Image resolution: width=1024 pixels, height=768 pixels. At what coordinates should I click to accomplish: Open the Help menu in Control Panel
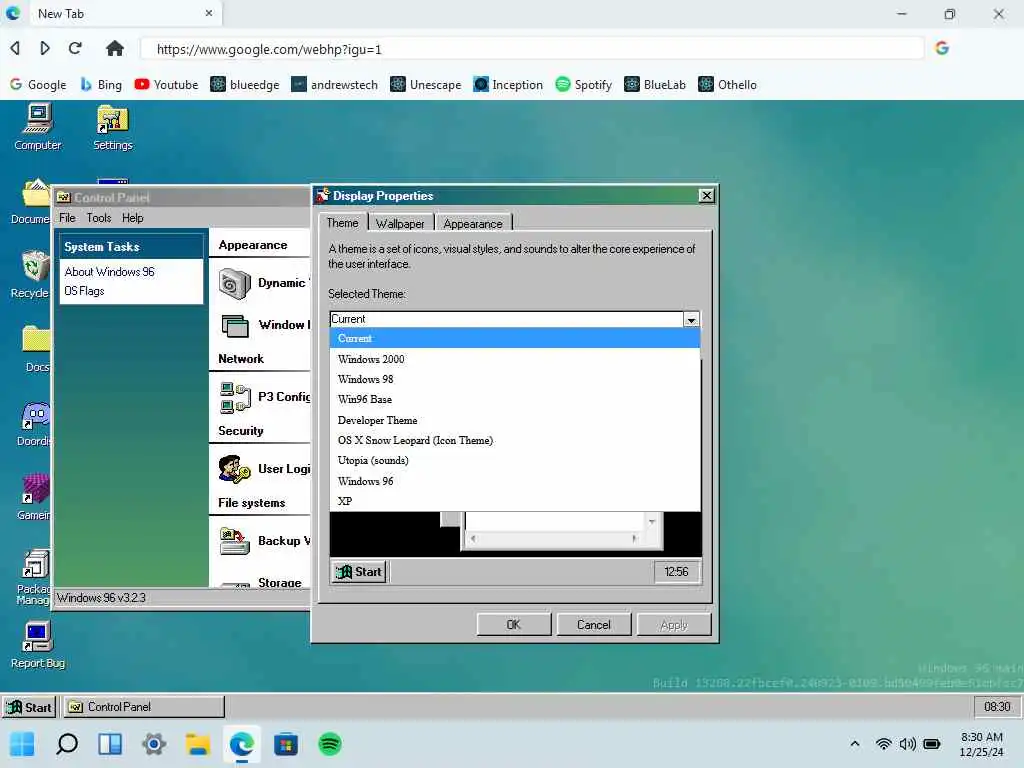(x=133, y=218)
